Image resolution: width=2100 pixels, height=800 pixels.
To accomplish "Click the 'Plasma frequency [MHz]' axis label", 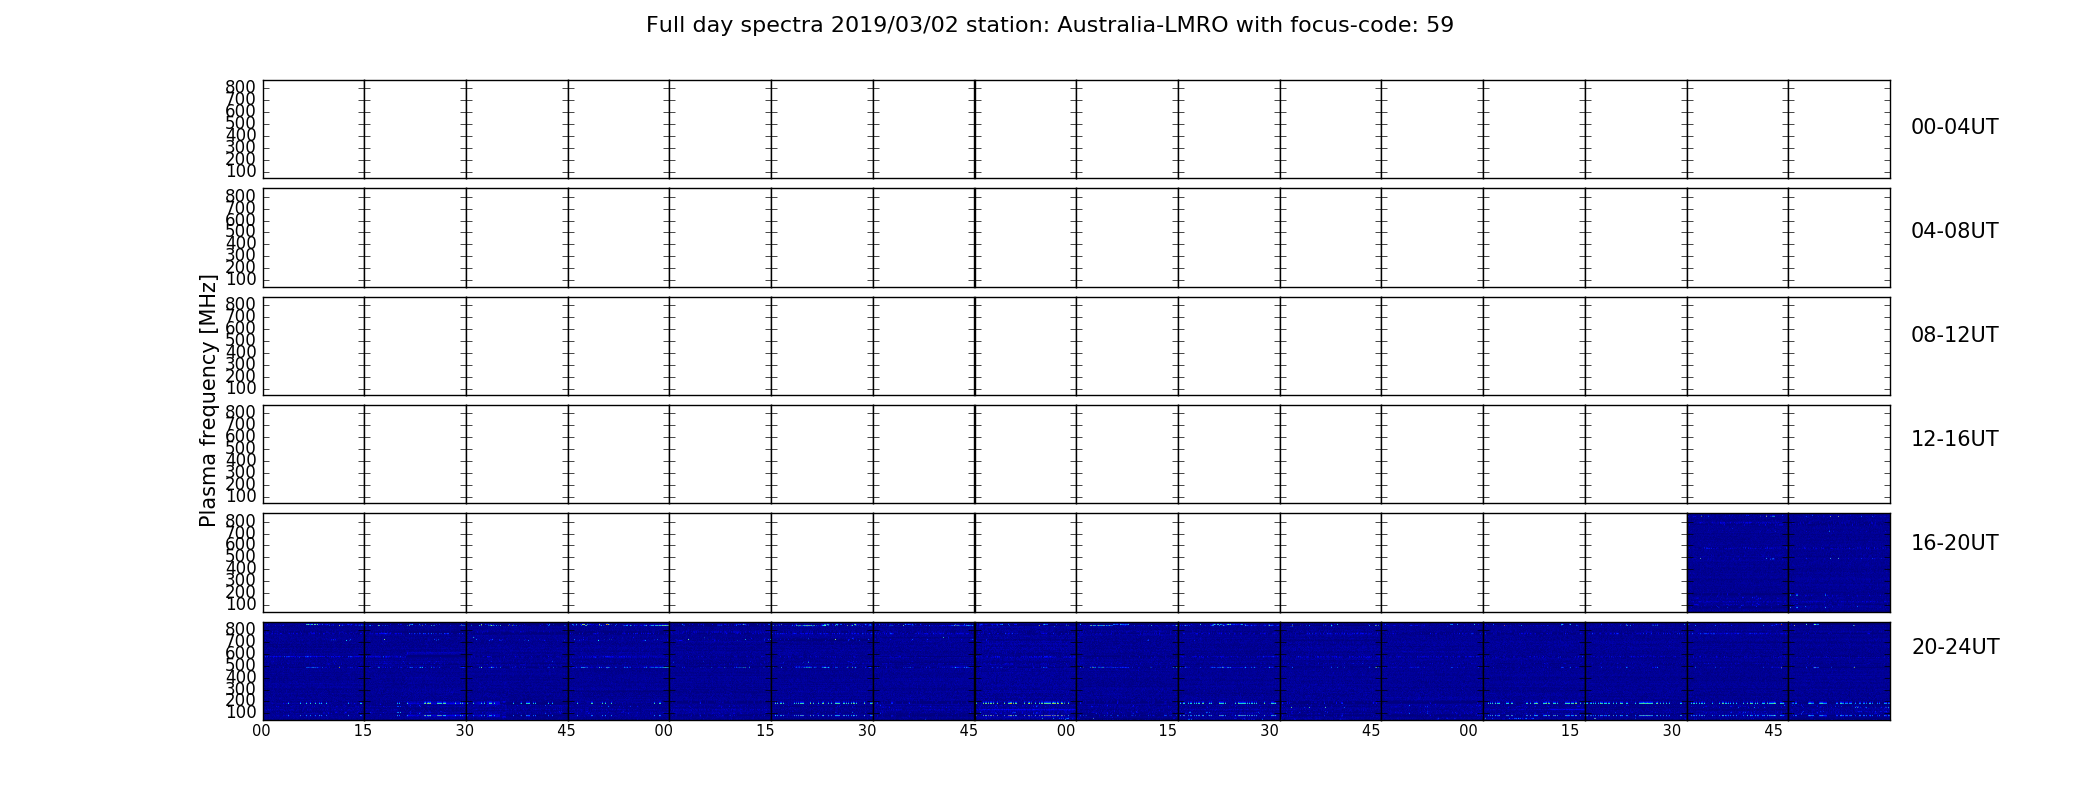I will (208, 400).
